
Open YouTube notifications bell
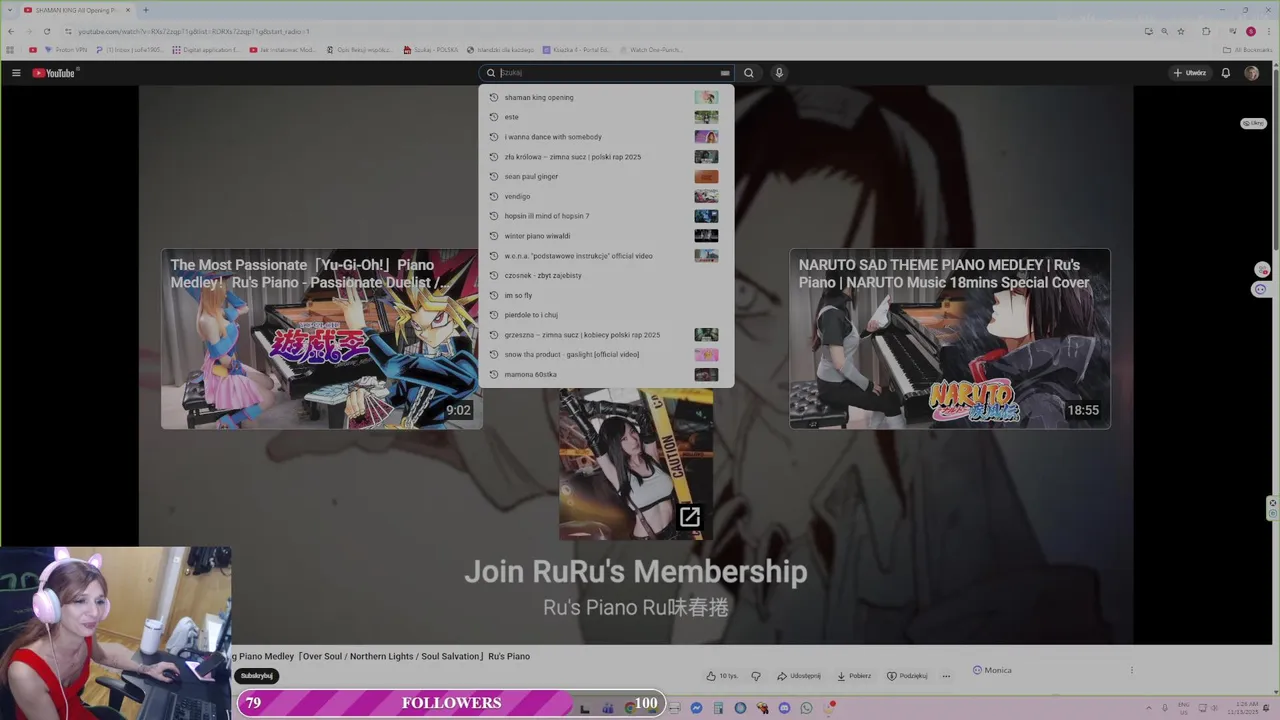[x=1225, y=73]
